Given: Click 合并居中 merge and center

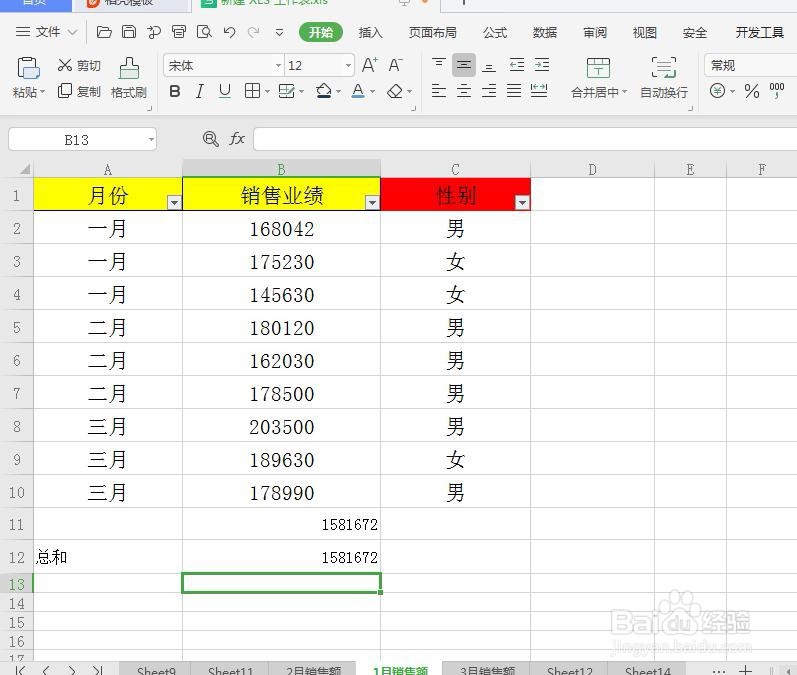Looking at the screenshot, I should [x=598, y=78].
